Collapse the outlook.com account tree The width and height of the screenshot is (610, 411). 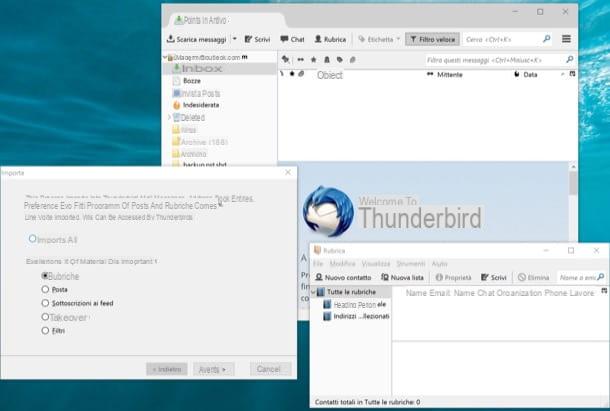click(x=165, y=57)
